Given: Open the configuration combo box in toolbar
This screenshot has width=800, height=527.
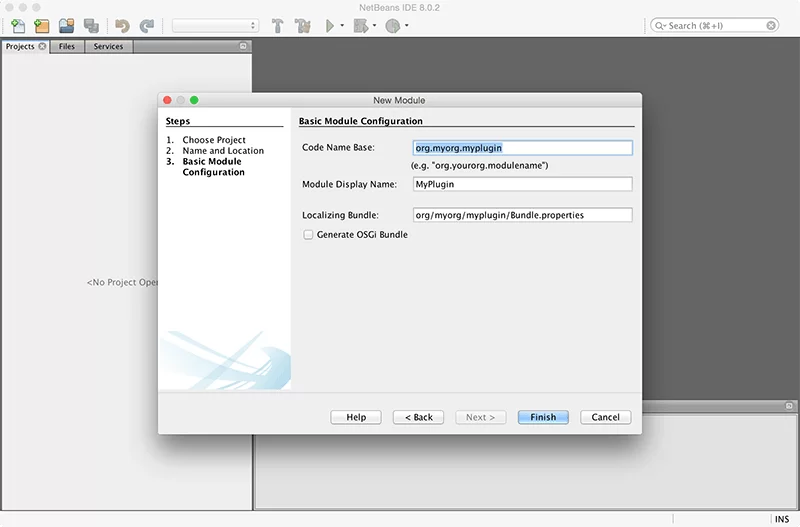Looking at the screenshot, I should click(x=215, y=26).
